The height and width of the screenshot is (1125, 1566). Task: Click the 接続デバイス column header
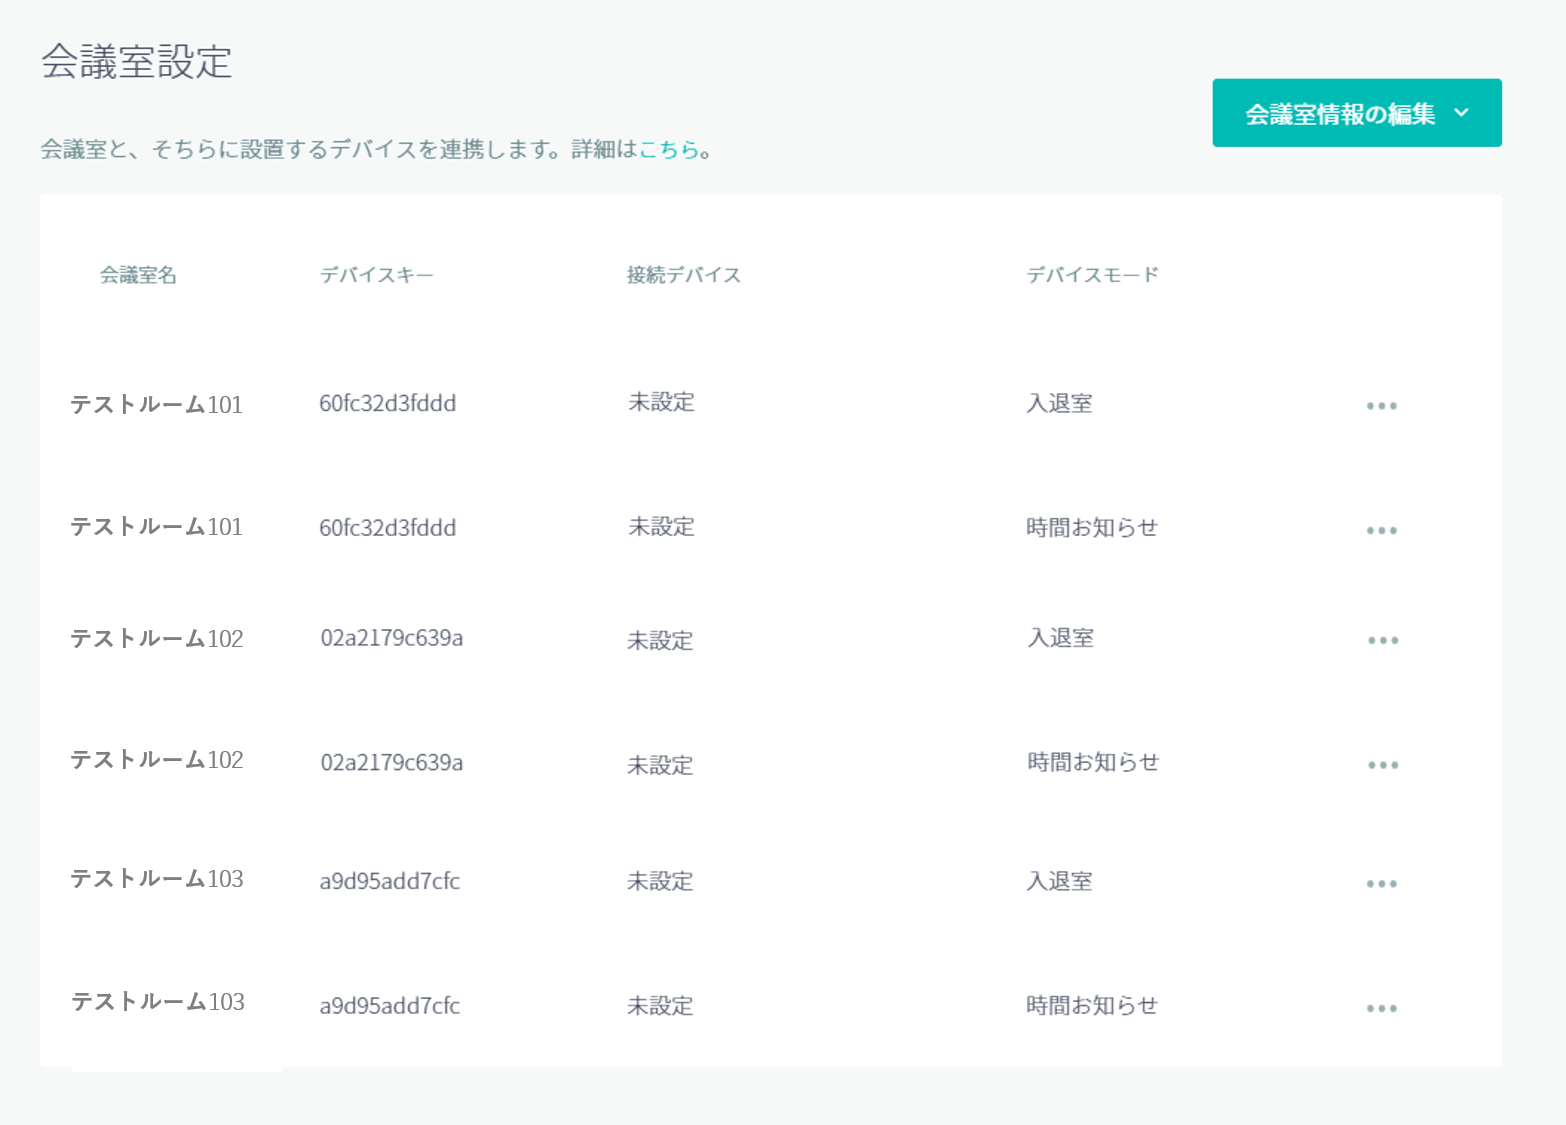683,275
